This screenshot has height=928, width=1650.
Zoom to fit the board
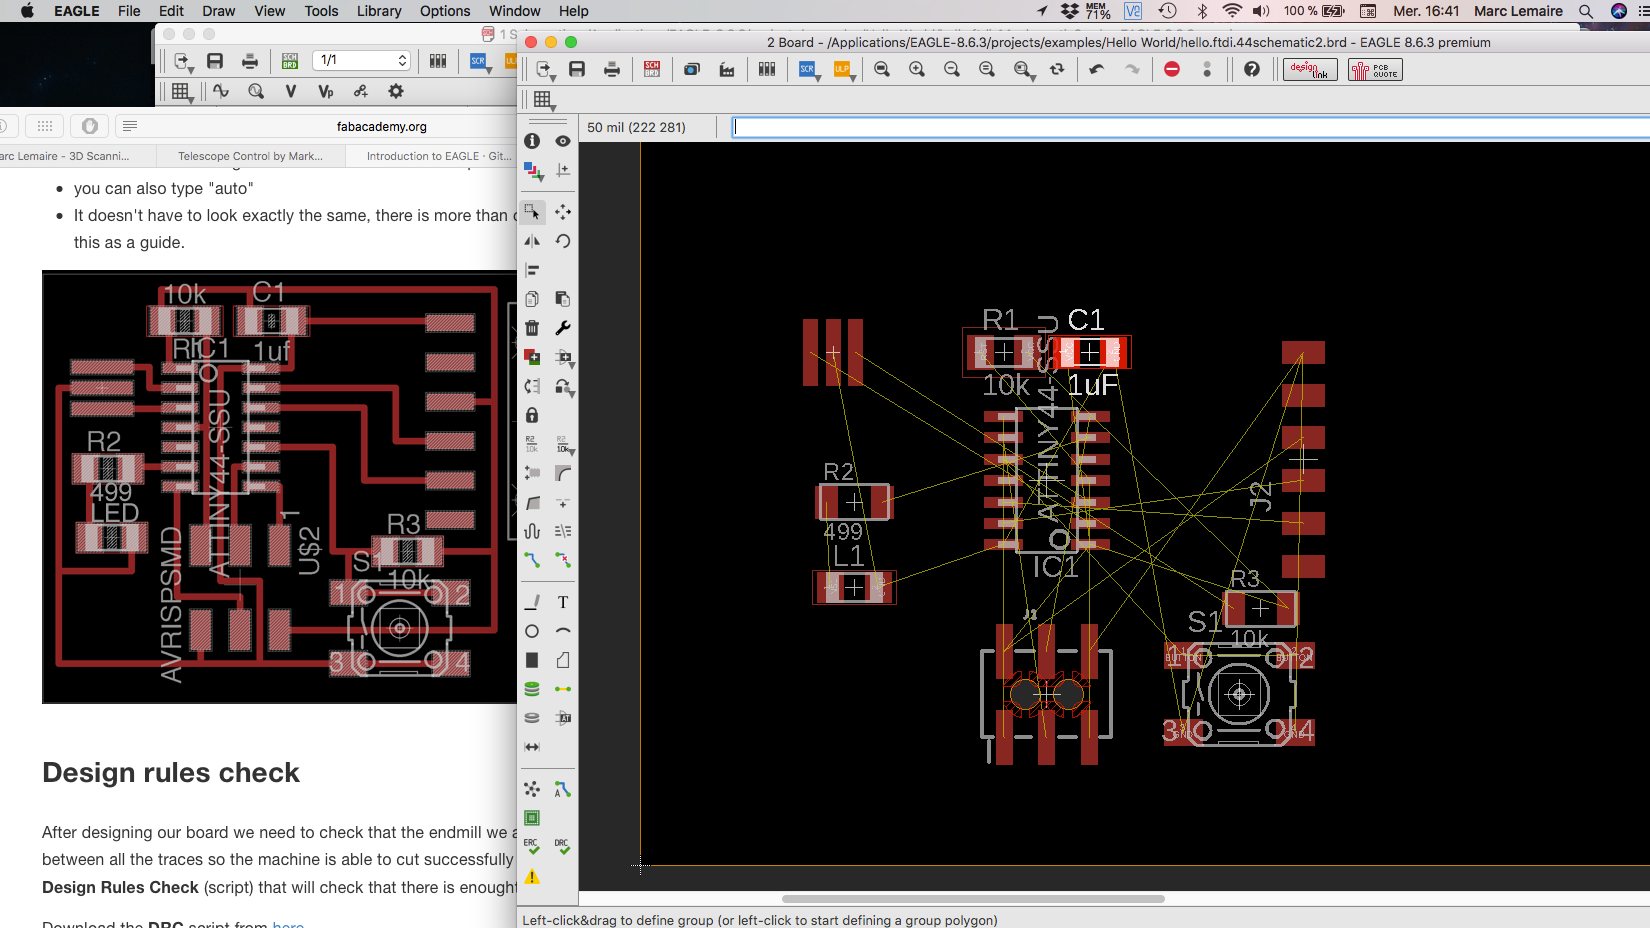click(x=882, y=69)
